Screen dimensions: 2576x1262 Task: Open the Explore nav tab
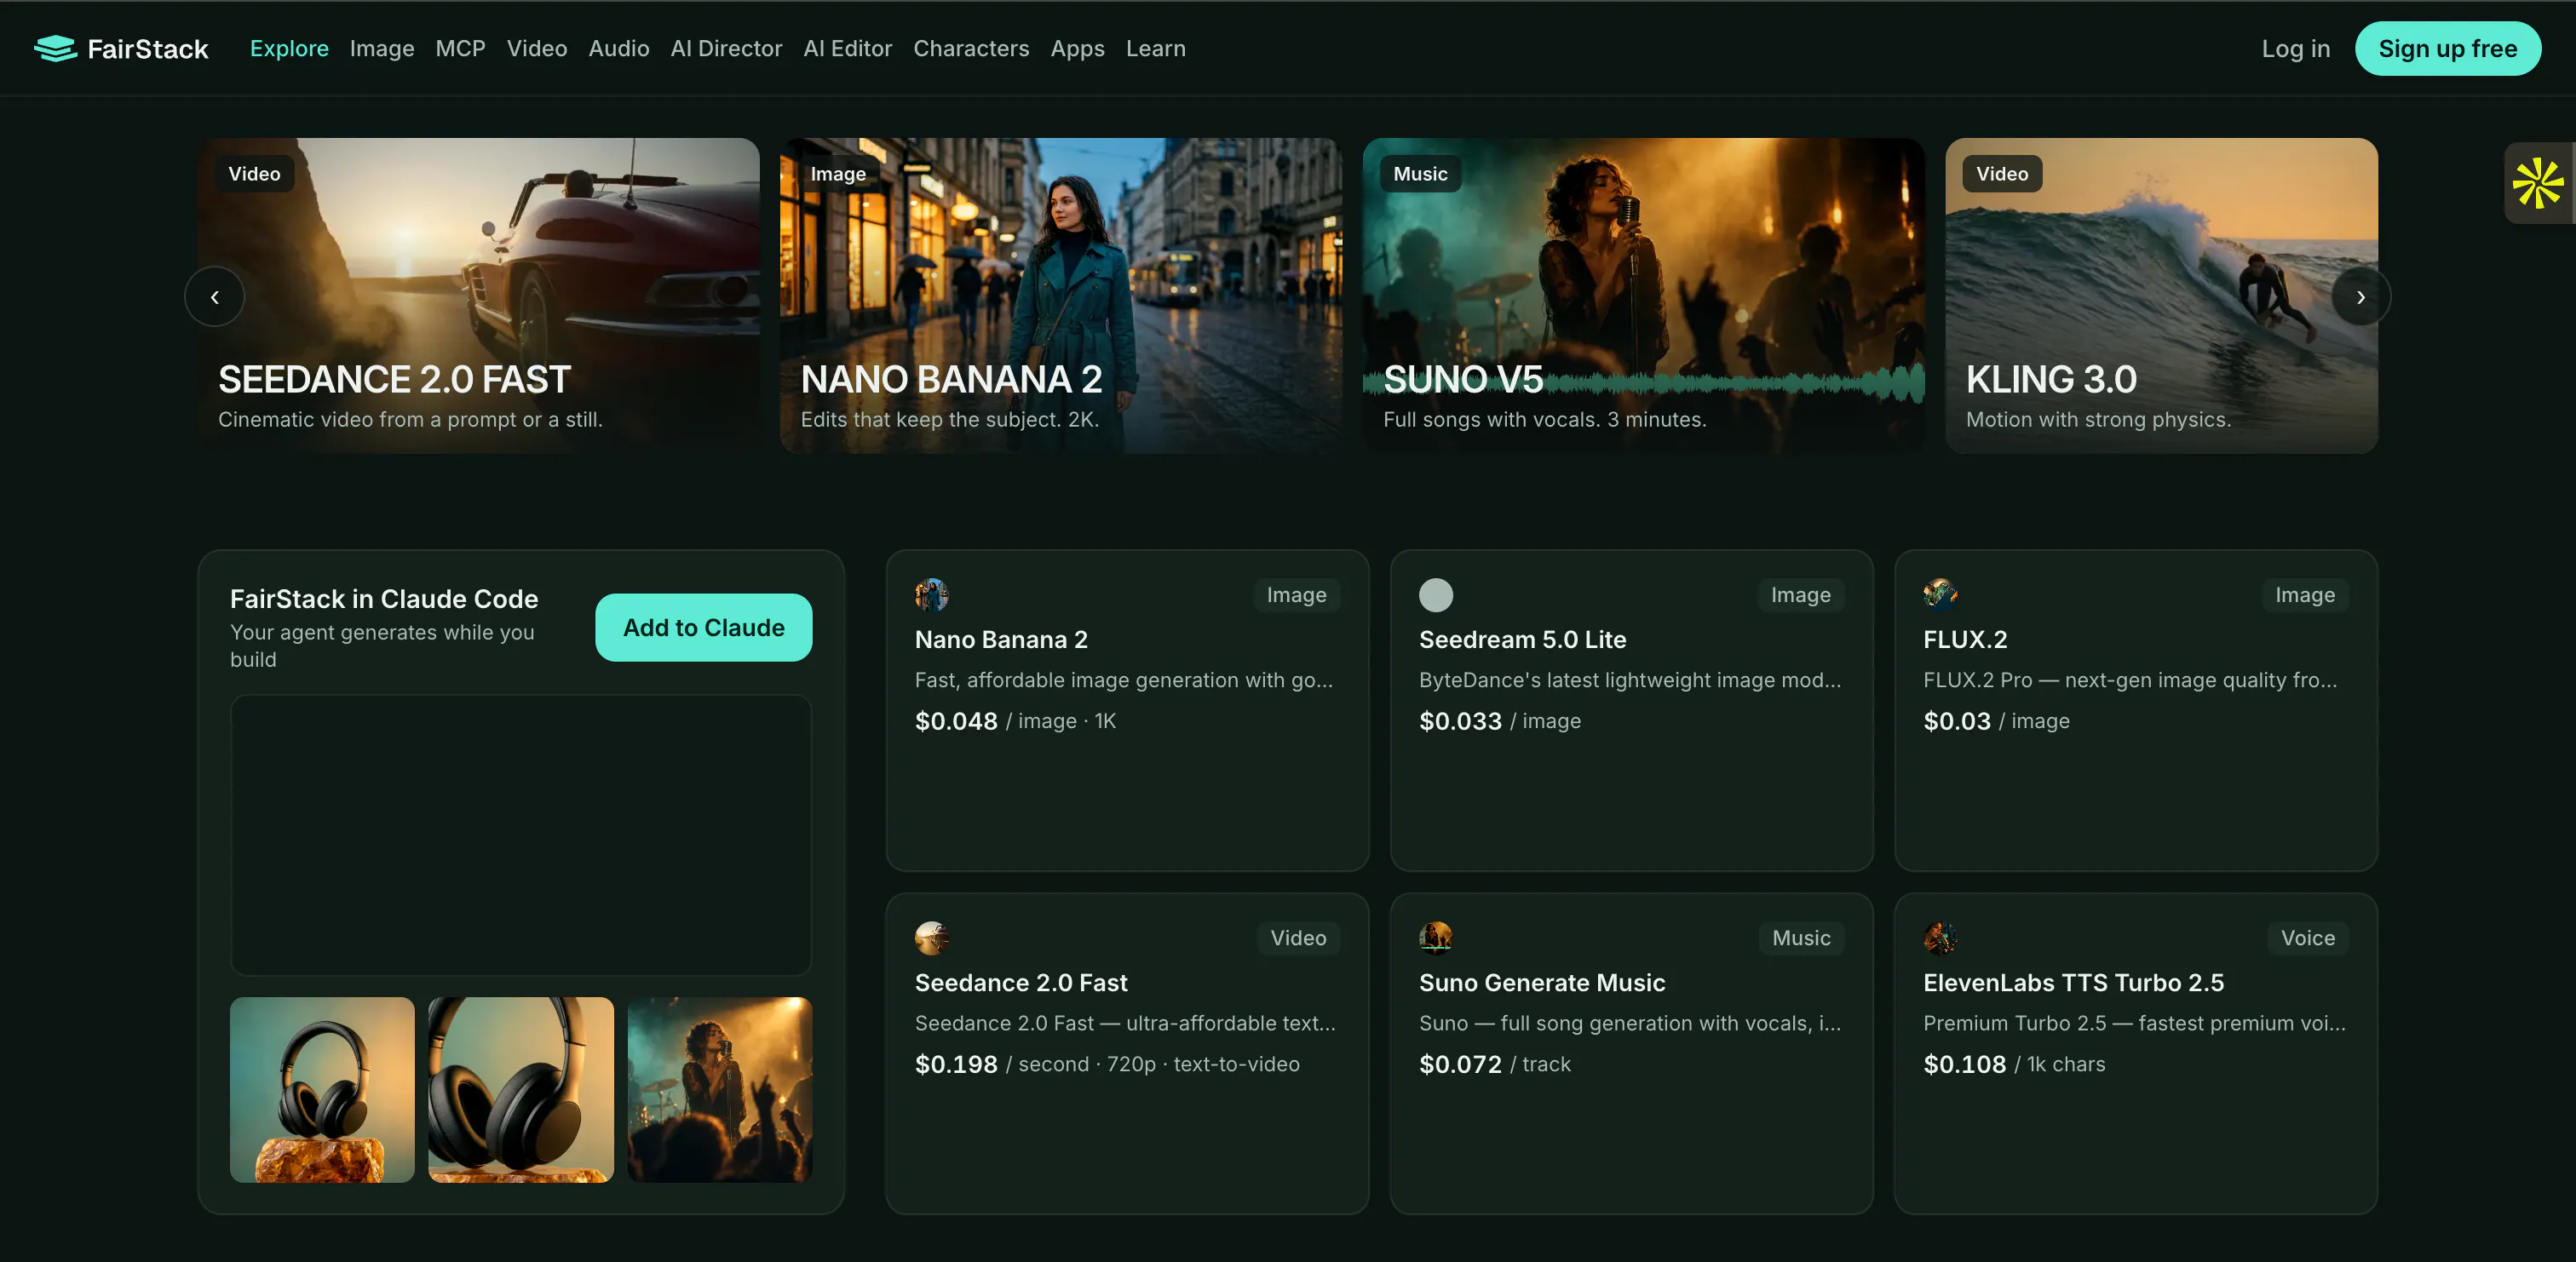(x=289, y=48)
